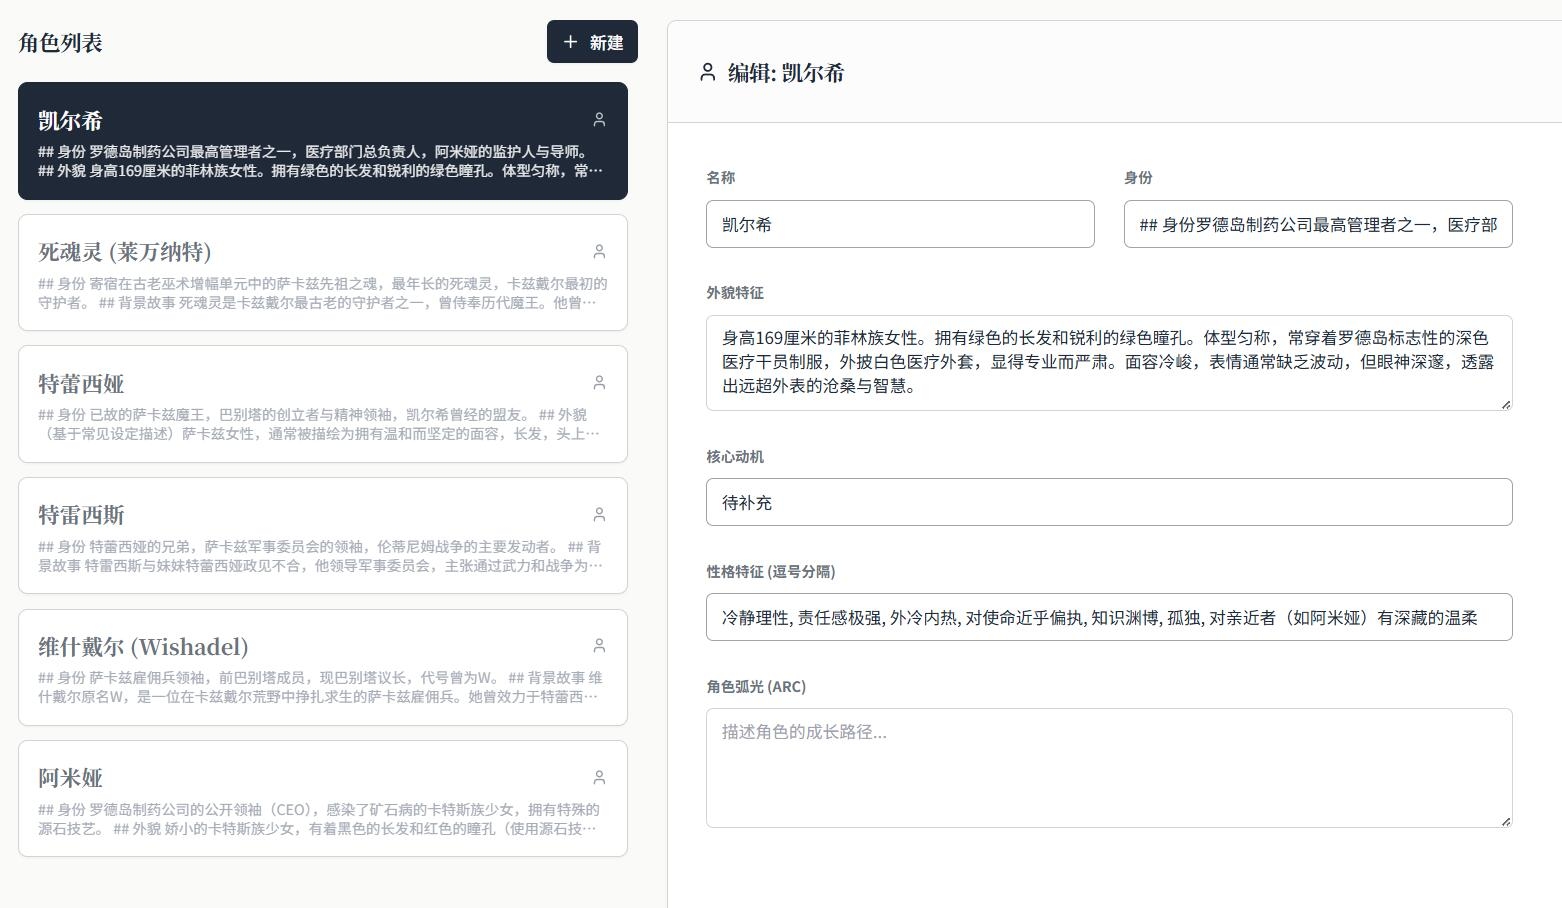
Task: Click the person icon on 死魂灵 (莱万纳特) card
Action: pyautogui.click(x=599, y=251)
